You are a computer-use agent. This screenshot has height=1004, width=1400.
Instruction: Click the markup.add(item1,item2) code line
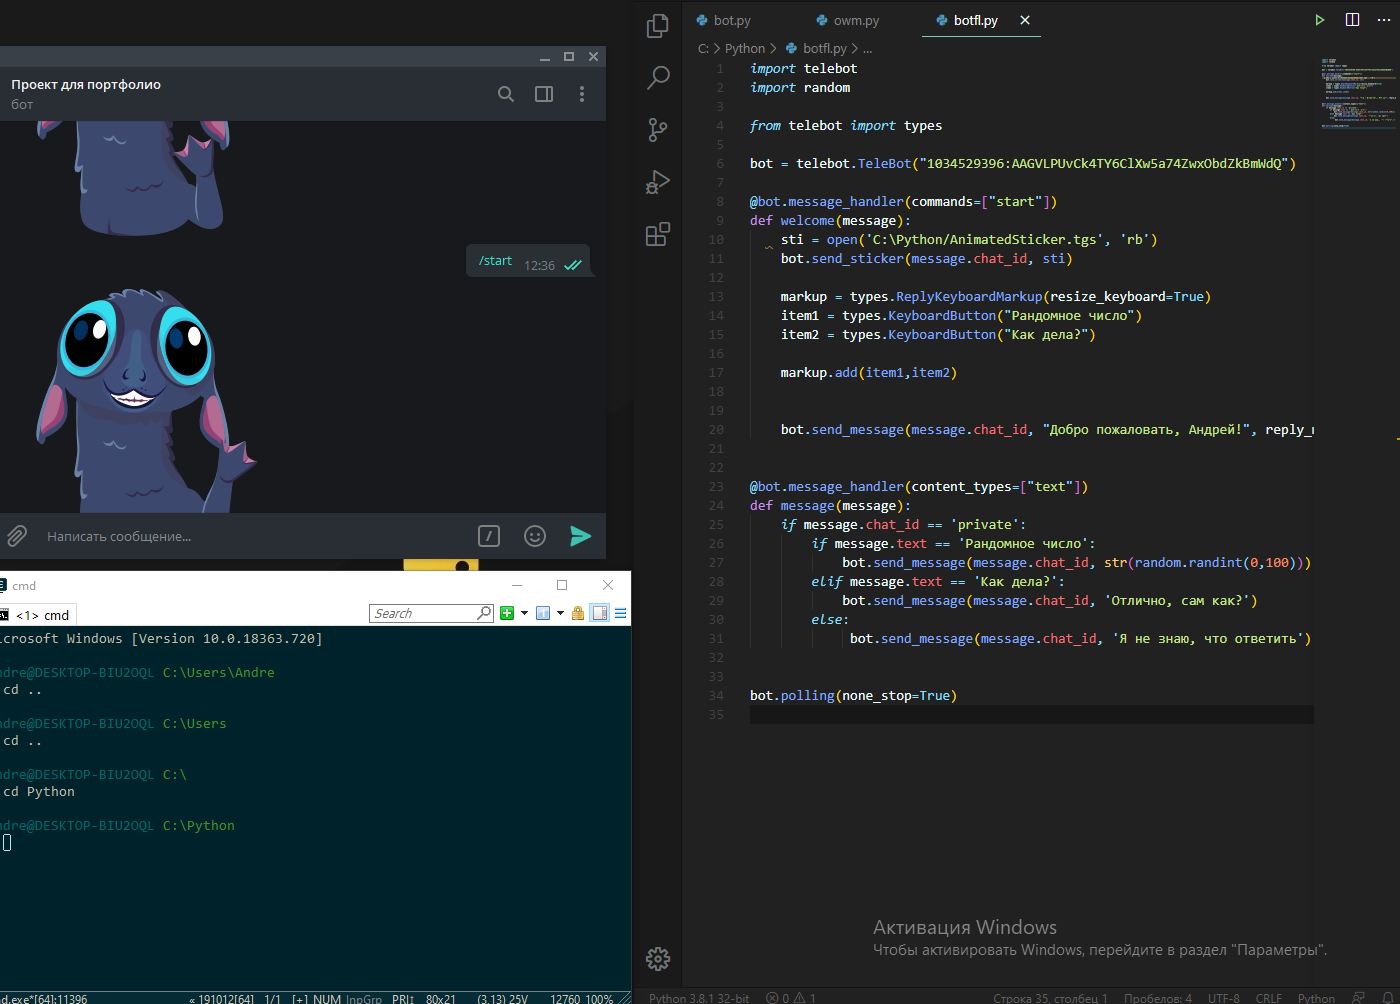pyautogui.click(x=868, y=373)
